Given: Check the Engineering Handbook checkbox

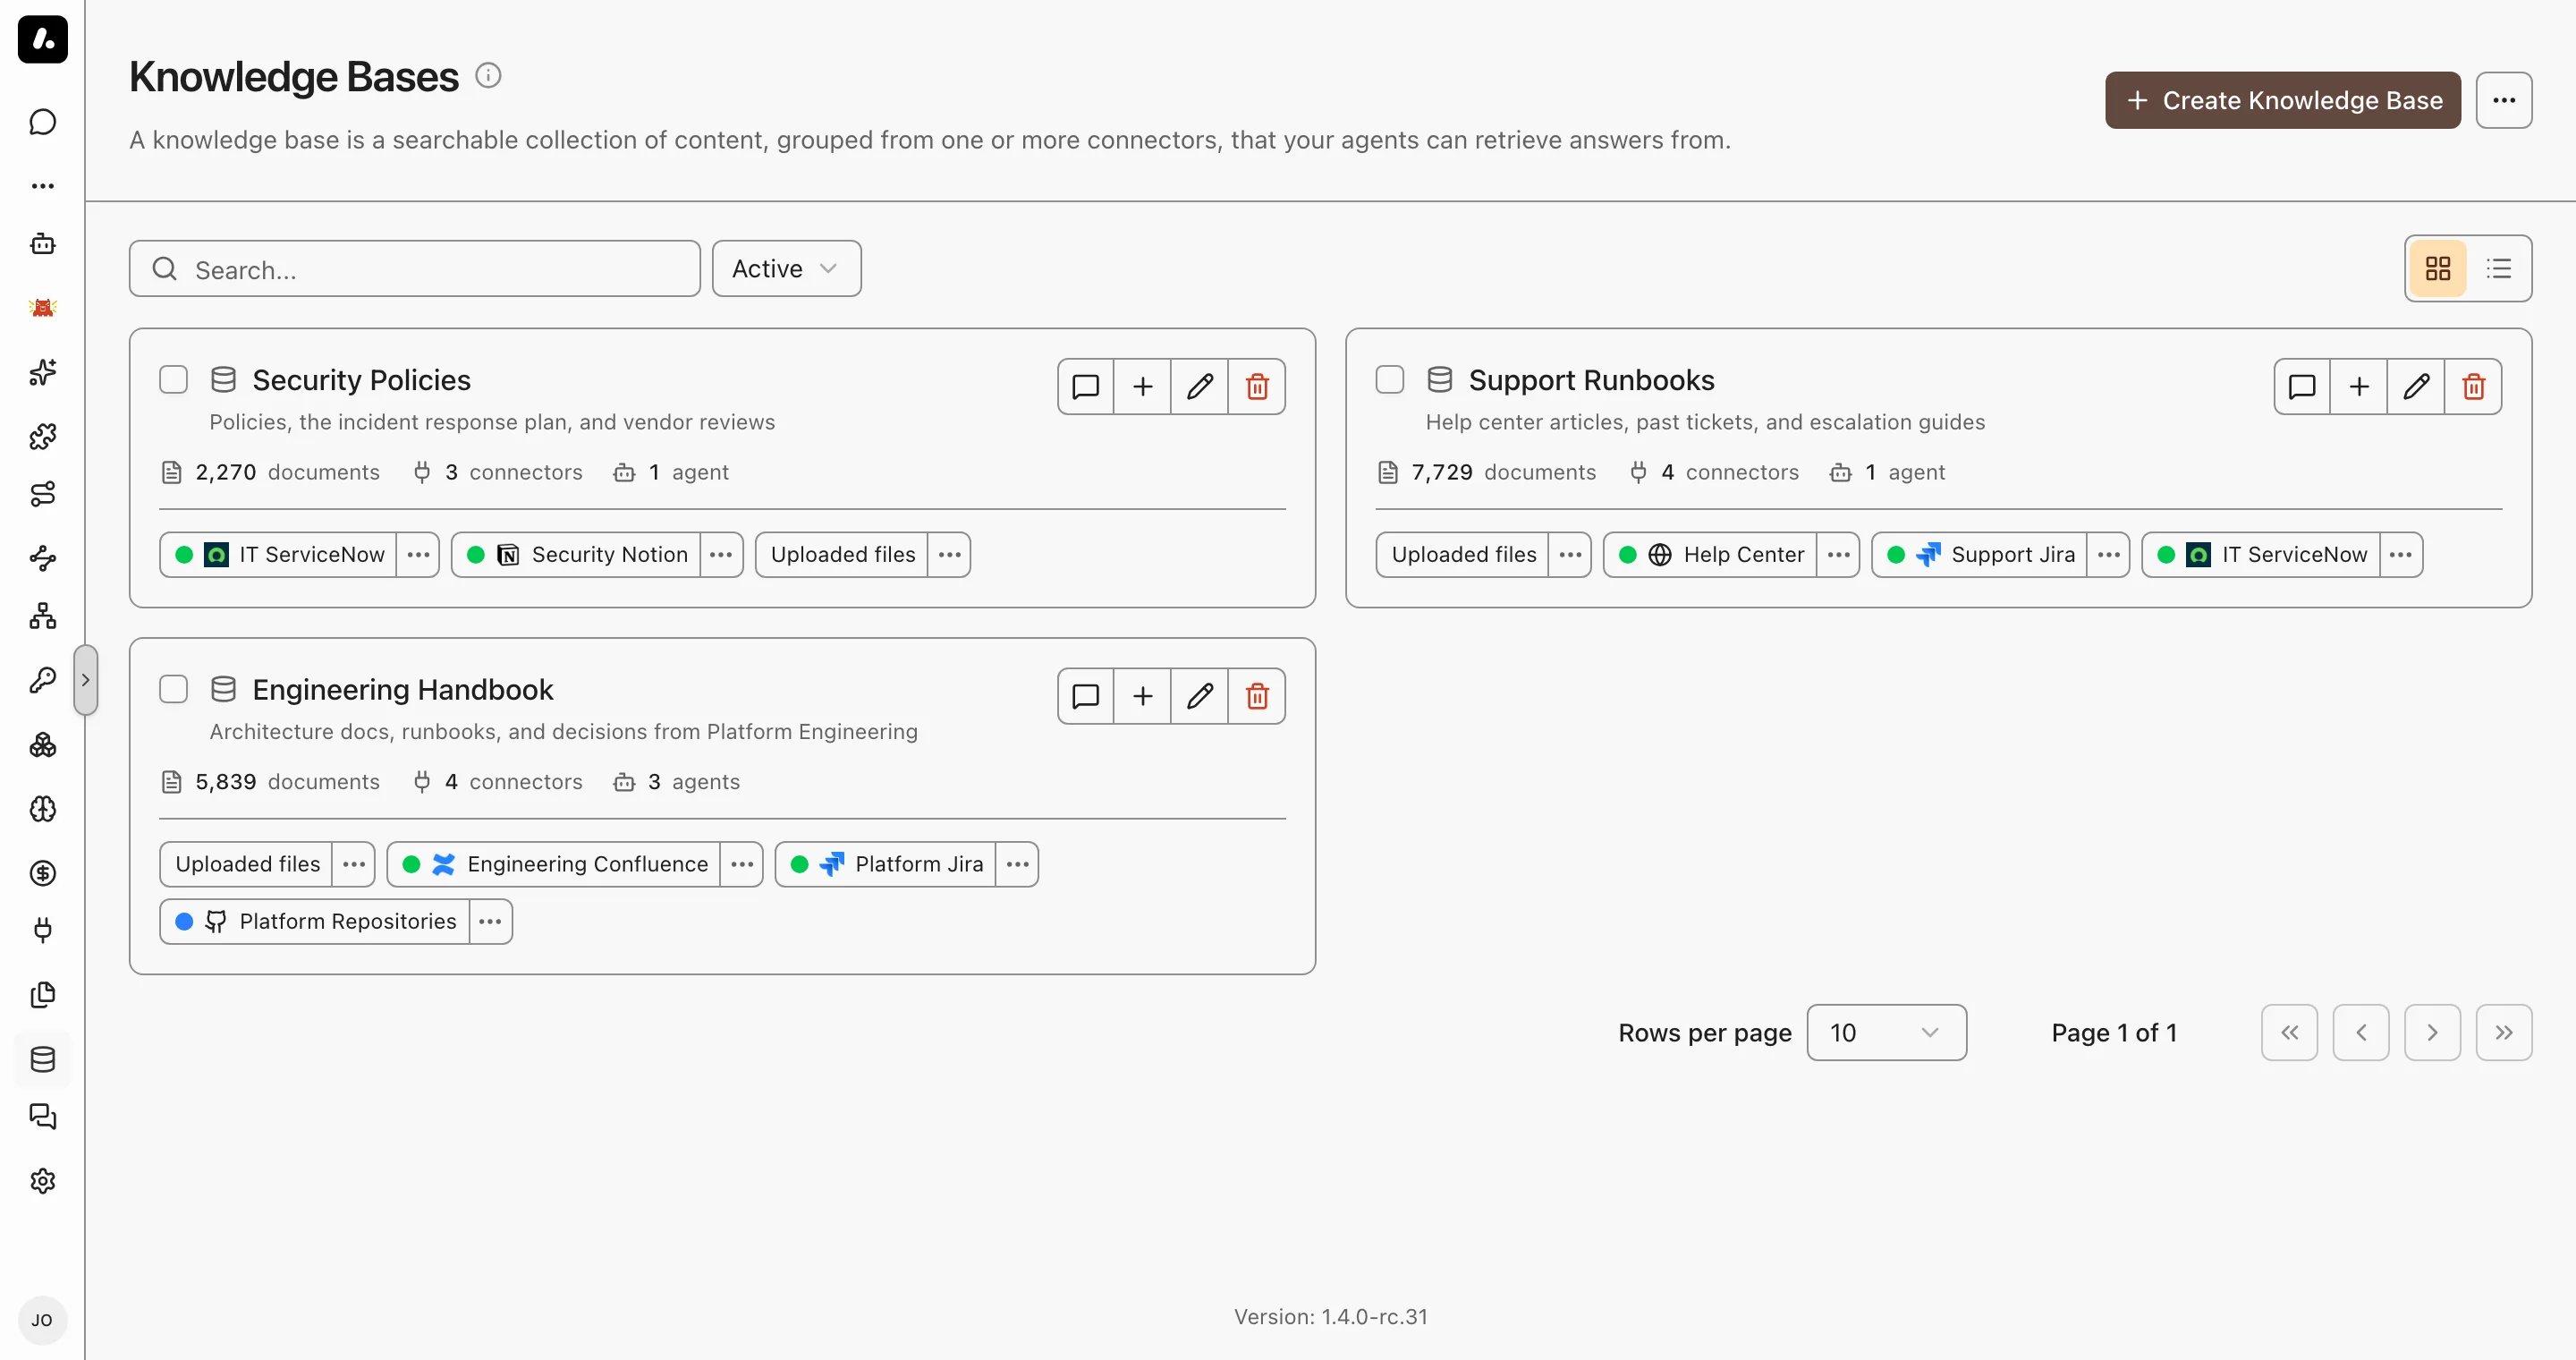Looking at the screenshot, I should (173, 690).
